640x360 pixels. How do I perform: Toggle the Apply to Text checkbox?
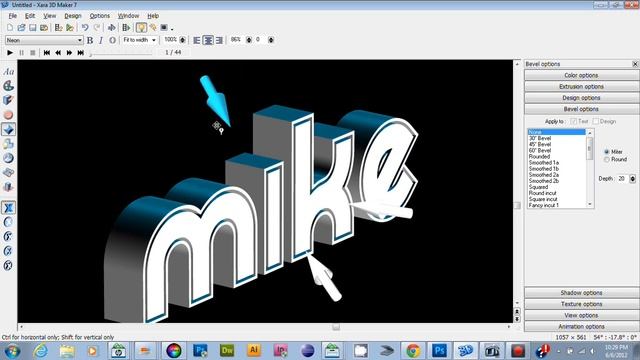(x=574, y=121)
